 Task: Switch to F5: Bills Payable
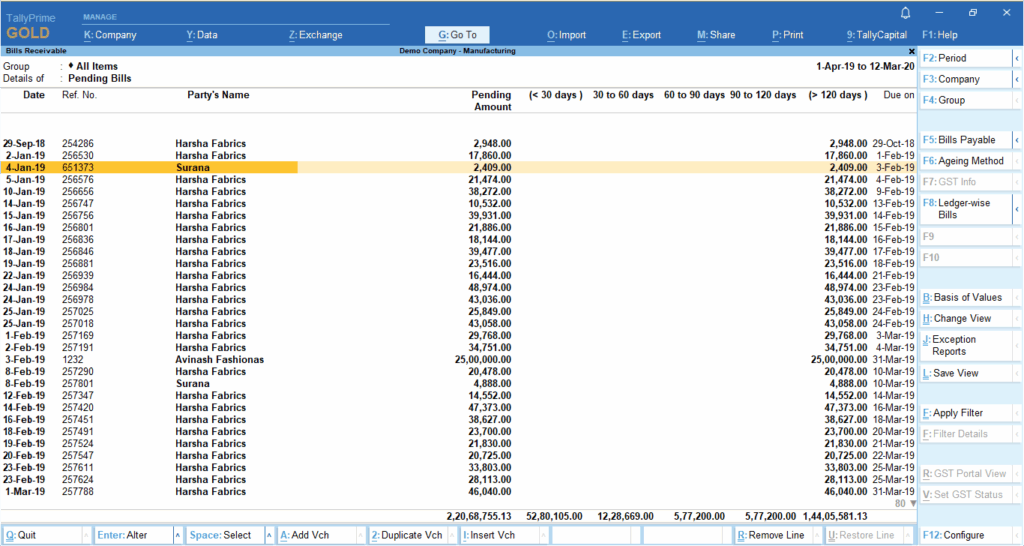(966, 140)
